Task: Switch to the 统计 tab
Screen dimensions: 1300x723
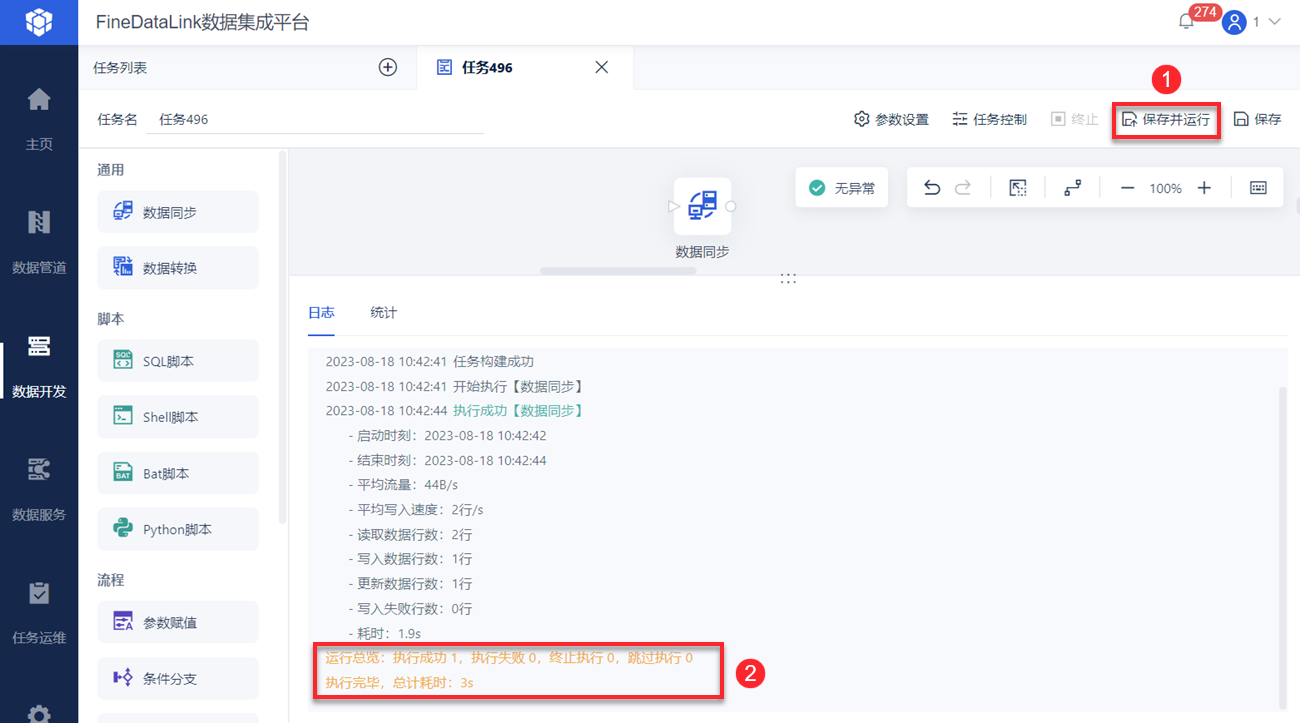Action: click(382, 312)
